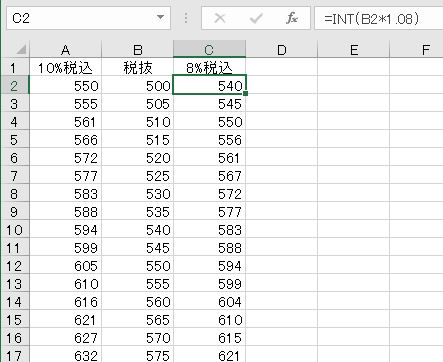Click cell B9 containing 535

coord(137,212)
